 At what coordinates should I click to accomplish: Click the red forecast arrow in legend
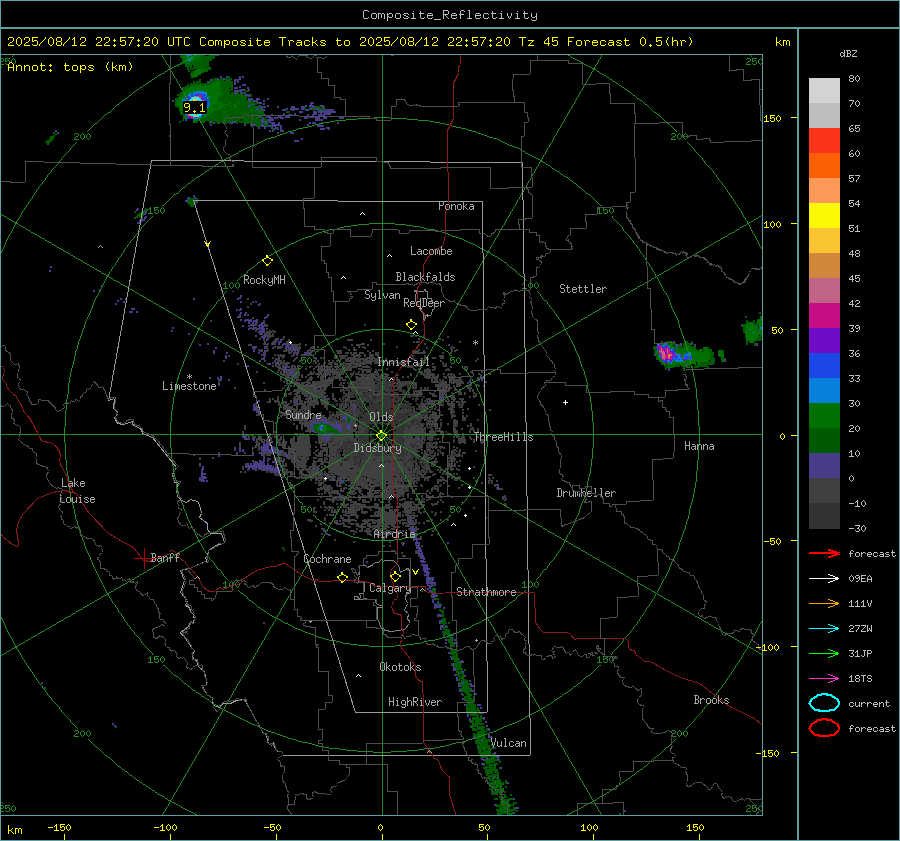click(824, 553)
